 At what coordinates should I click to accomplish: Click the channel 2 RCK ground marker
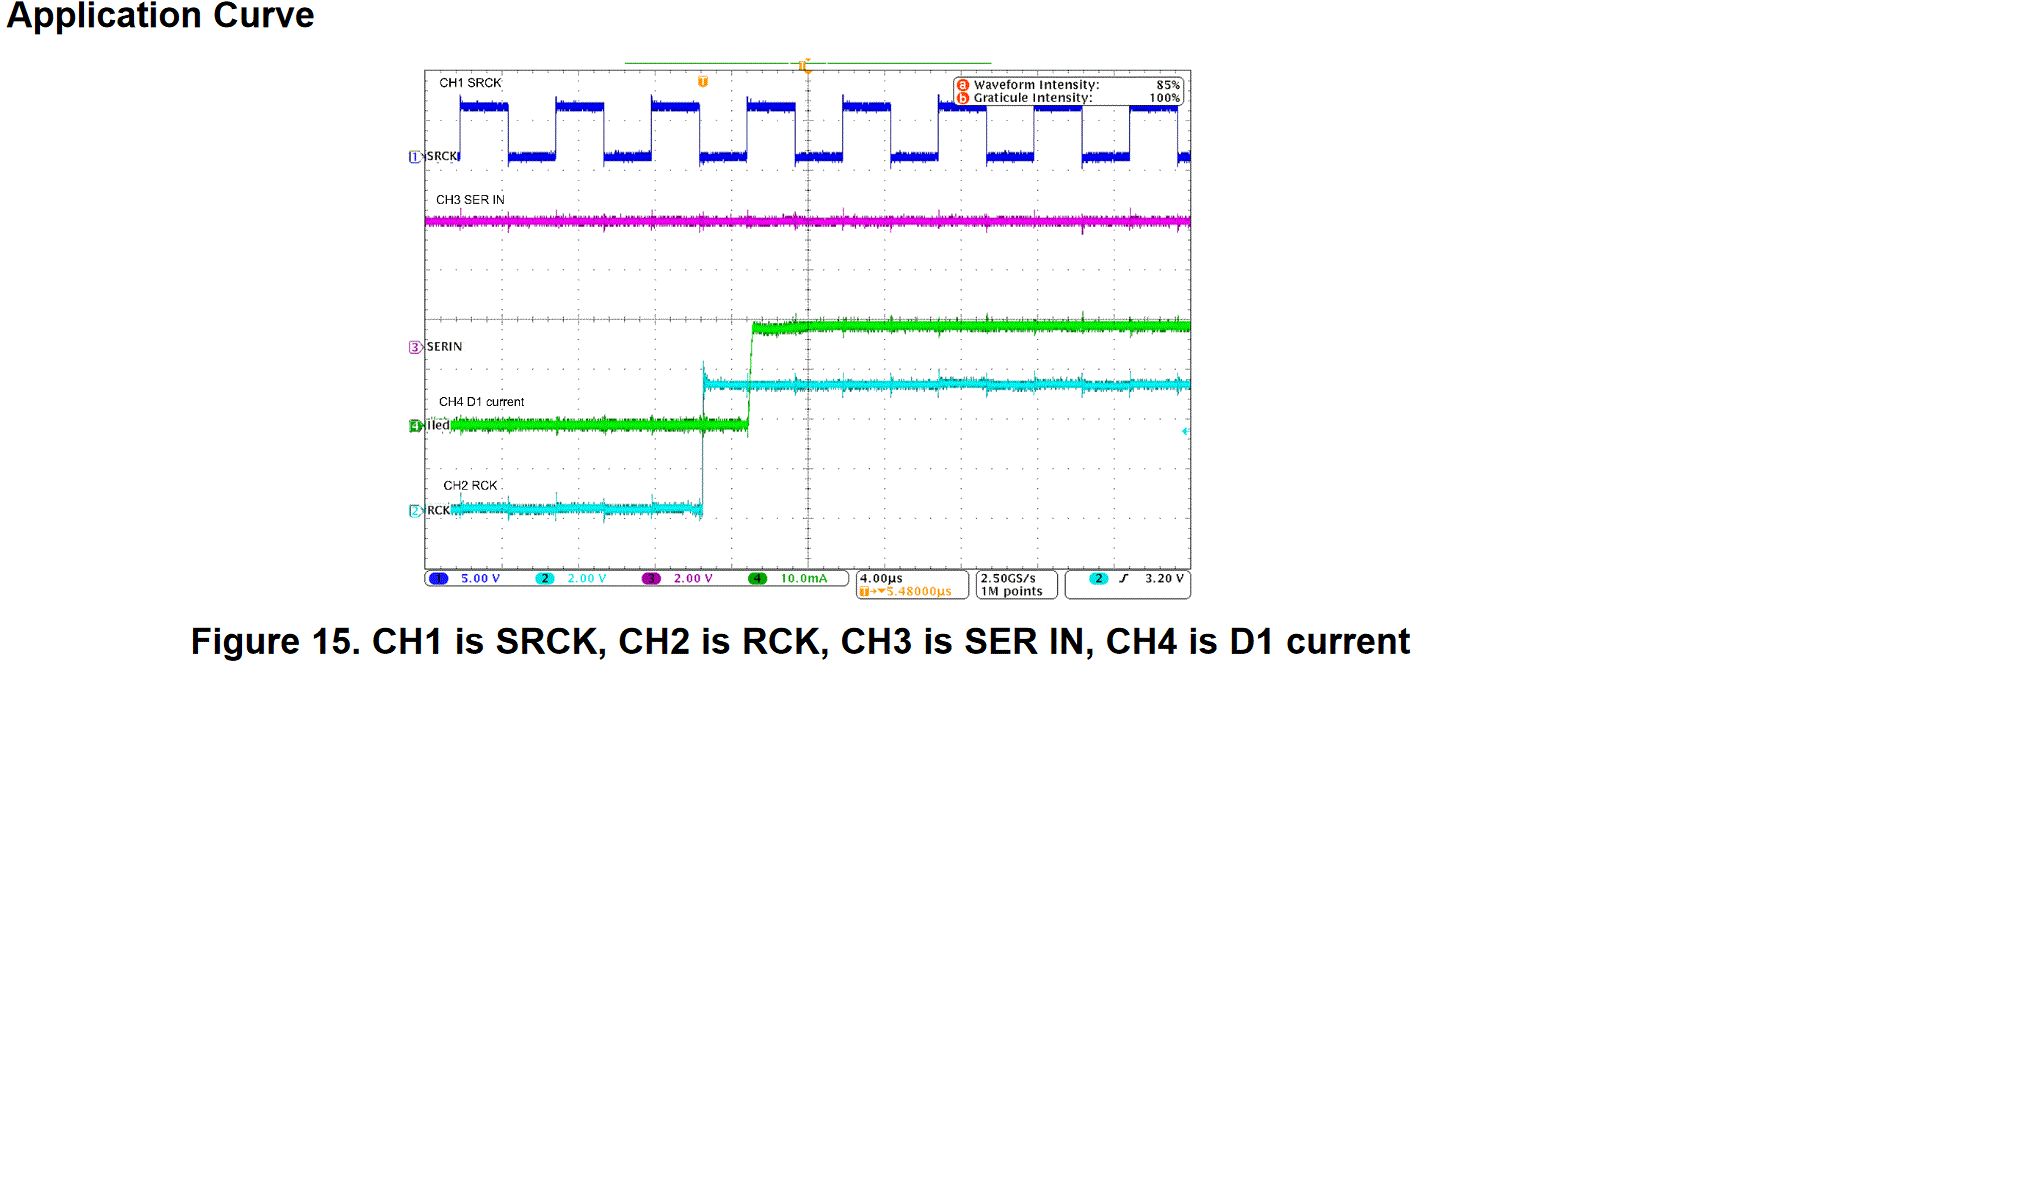click(415, 511)
